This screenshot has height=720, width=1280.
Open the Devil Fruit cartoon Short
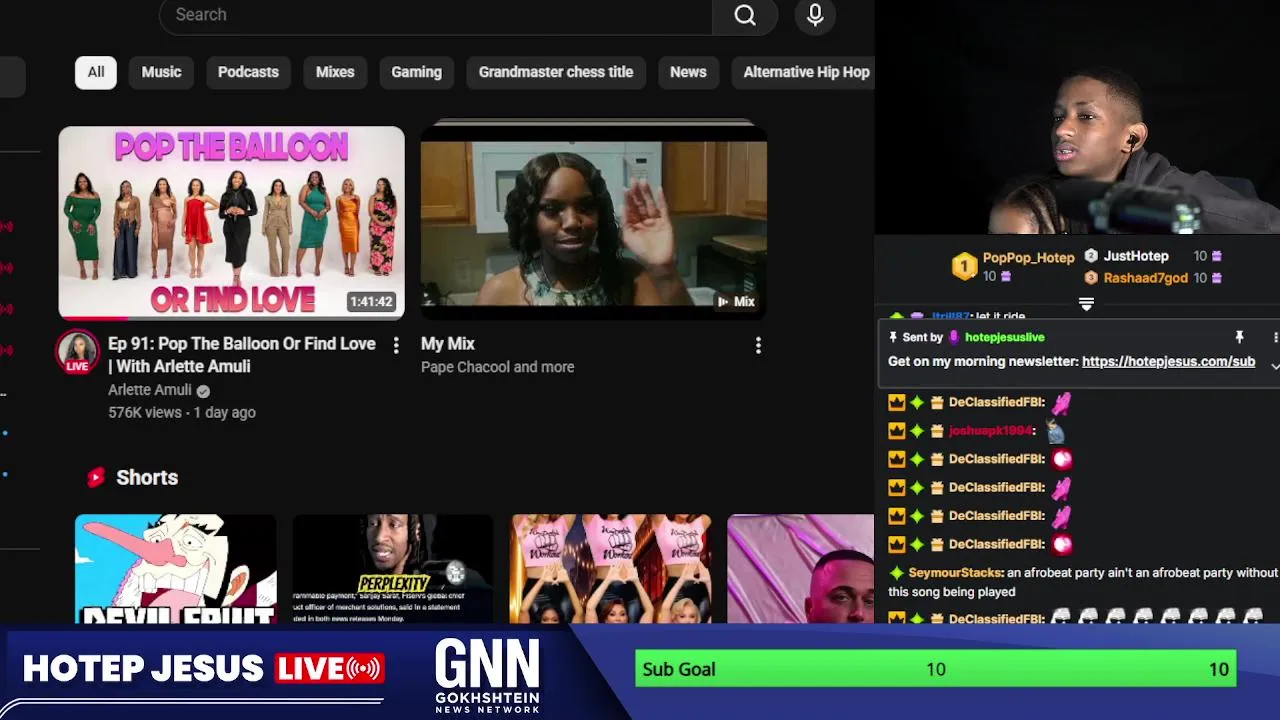pos(176,568)
